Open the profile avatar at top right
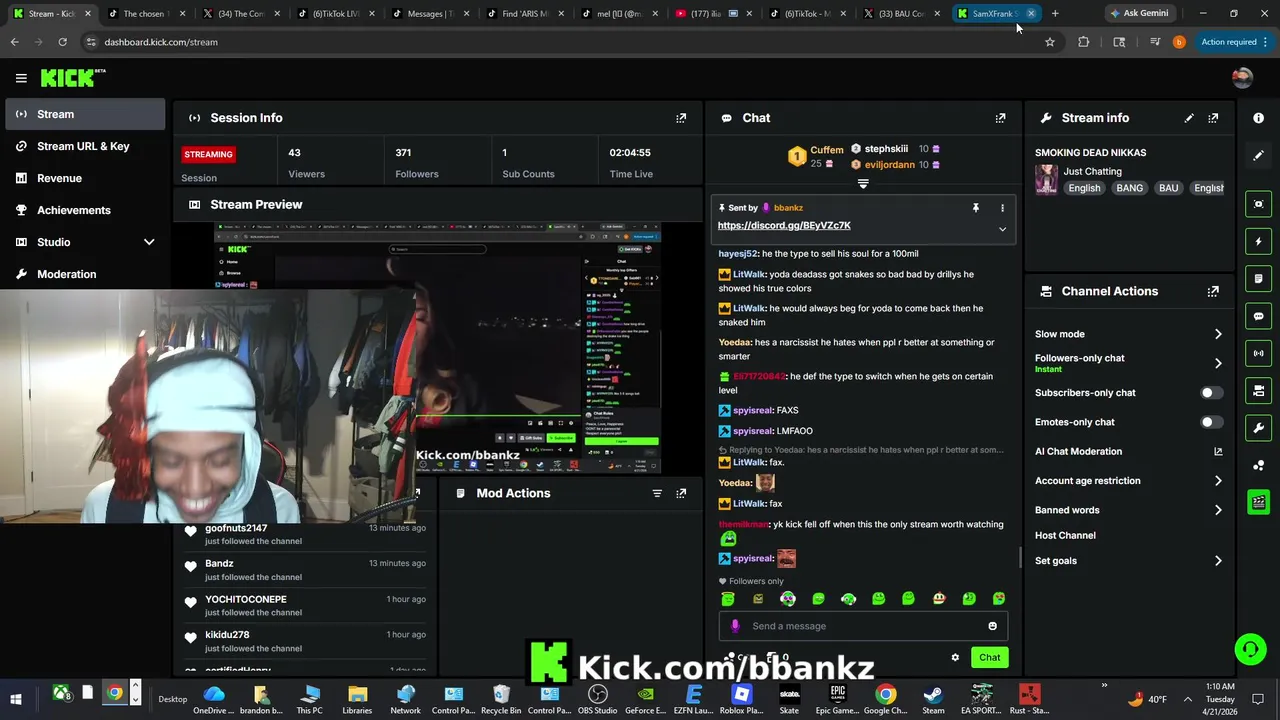Image resolution: width=1280 pixels, height=720 pixels. [1242, 78]
